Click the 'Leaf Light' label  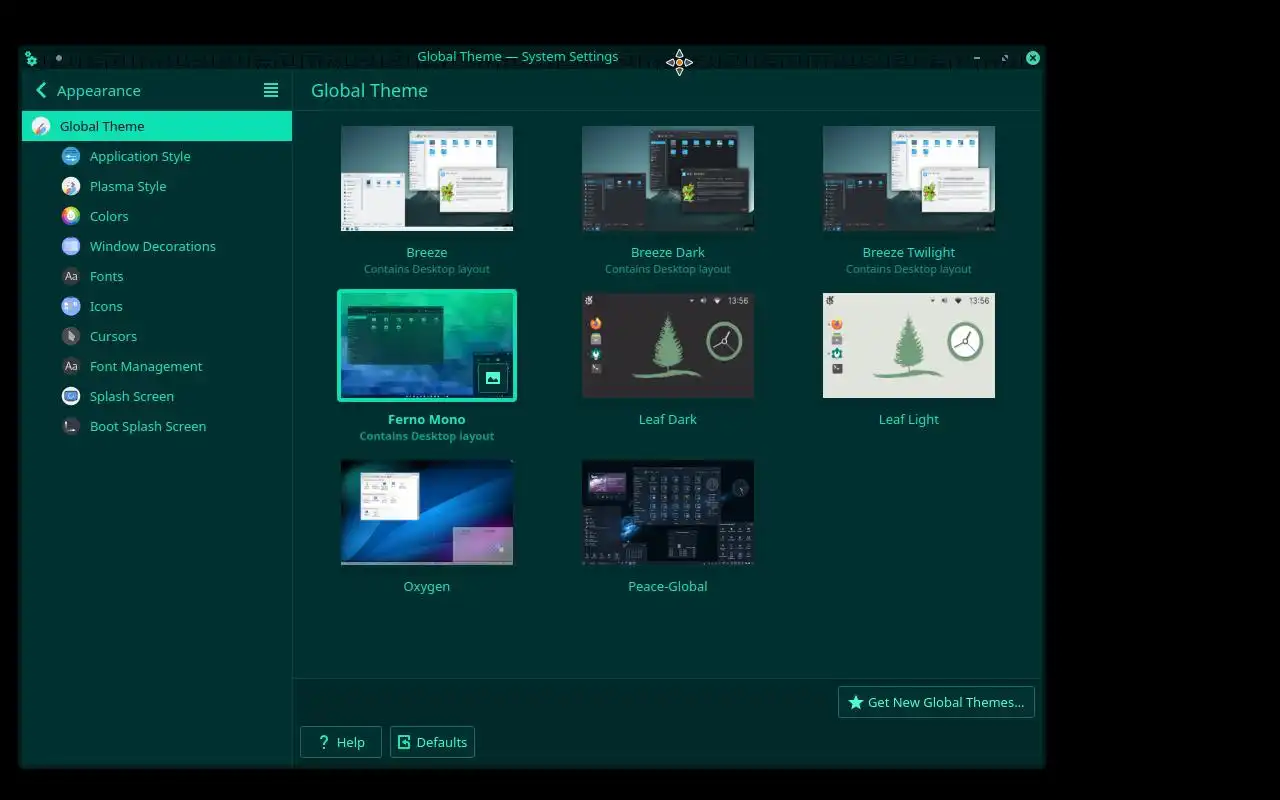tap(909, 419)
